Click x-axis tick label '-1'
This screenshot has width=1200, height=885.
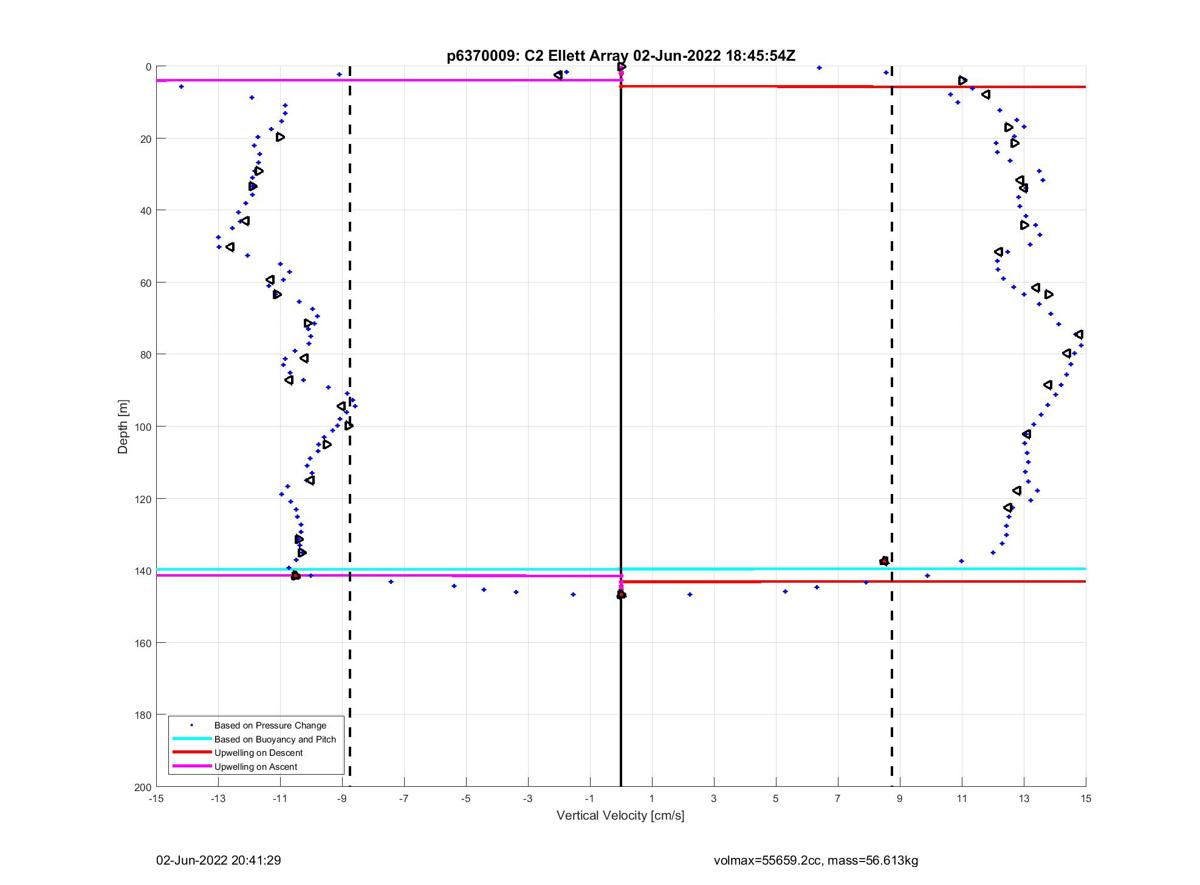[590, 798]
